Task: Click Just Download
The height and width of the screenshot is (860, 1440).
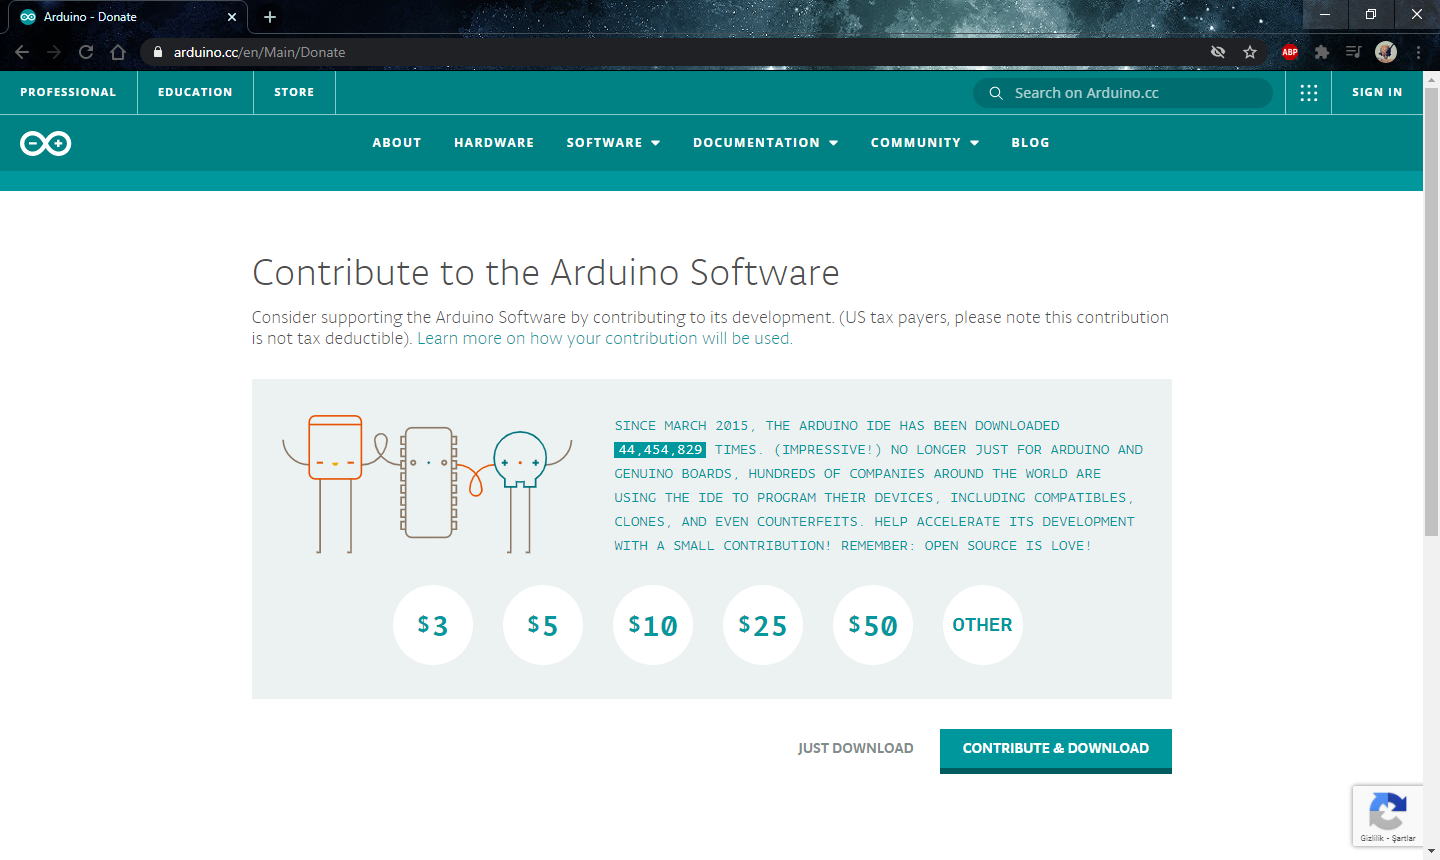Action: click(856, 748)
